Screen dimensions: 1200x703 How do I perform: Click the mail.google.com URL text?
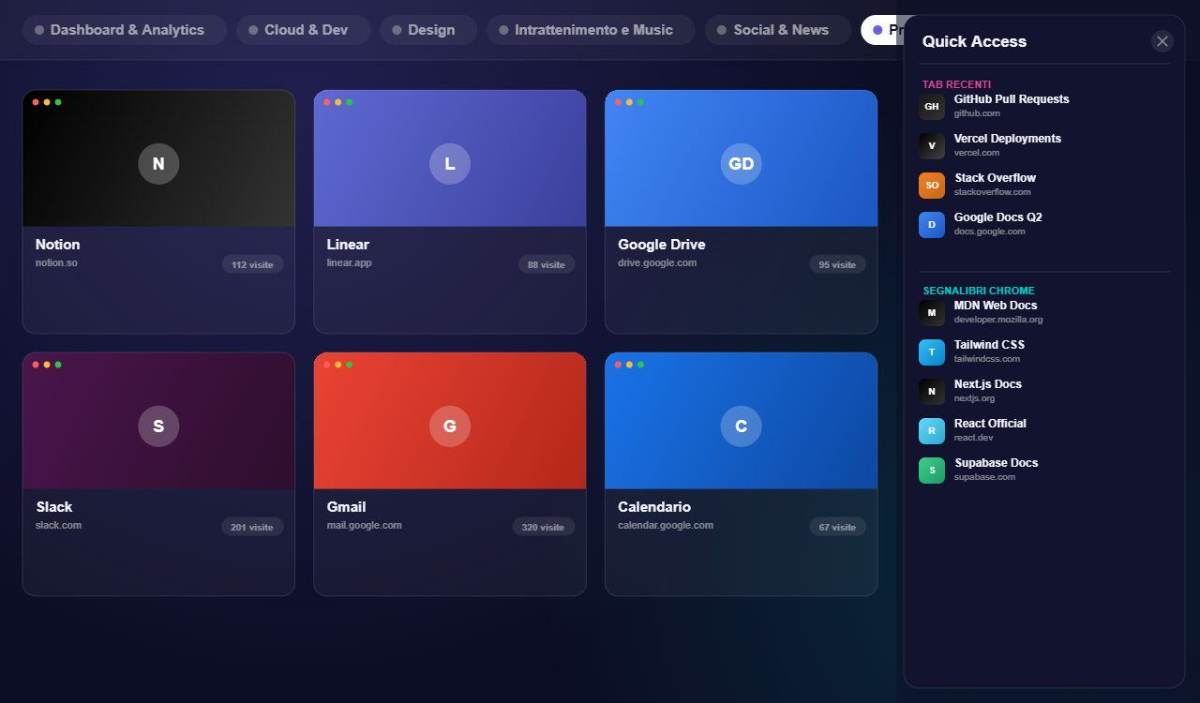click(x=364, y=525)
